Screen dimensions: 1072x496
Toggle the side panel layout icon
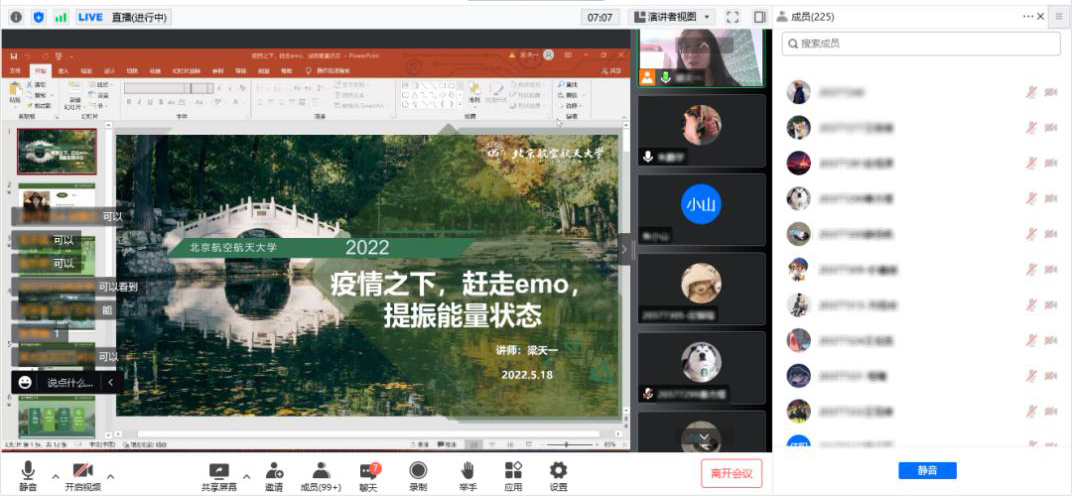click(759, 17)
